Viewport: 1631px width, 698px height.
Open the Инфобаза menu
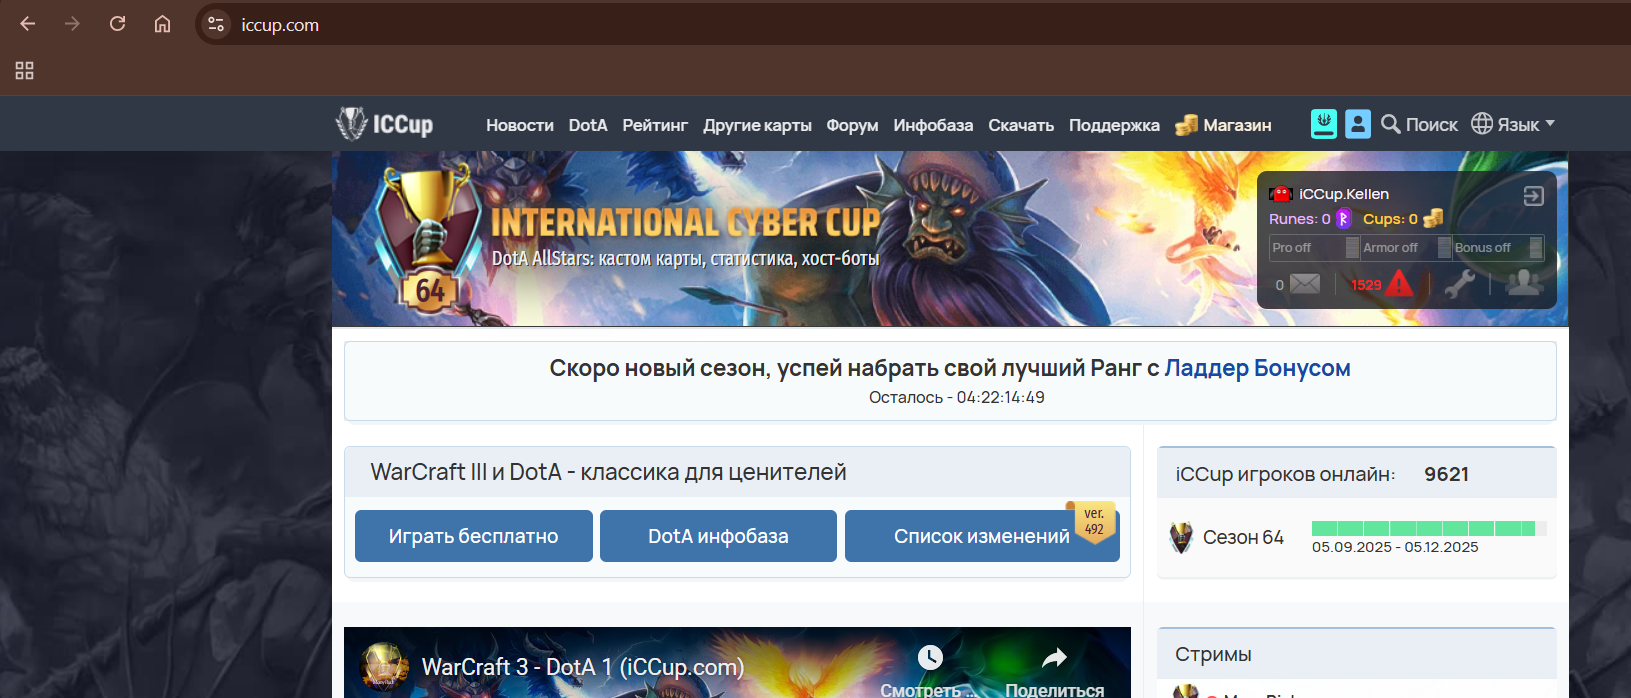[x=933, y=125]
